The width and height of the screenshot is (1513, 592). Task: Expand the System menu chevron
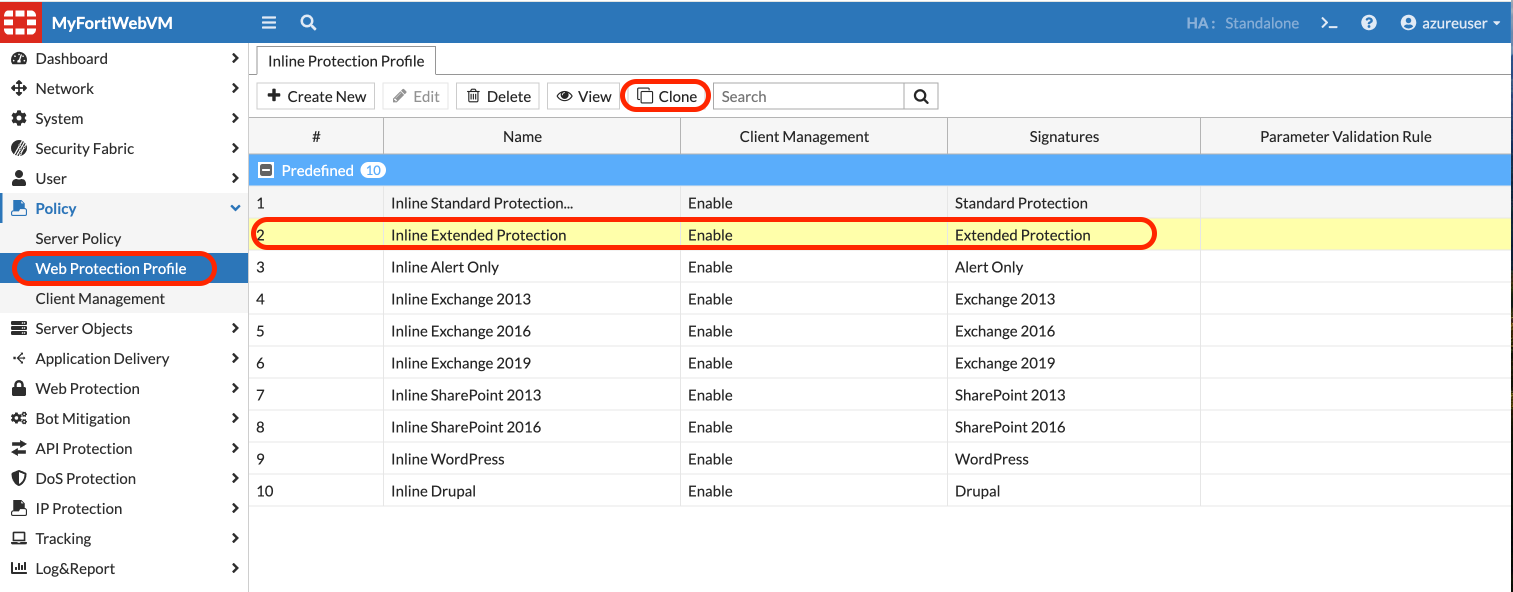point(235,119)
